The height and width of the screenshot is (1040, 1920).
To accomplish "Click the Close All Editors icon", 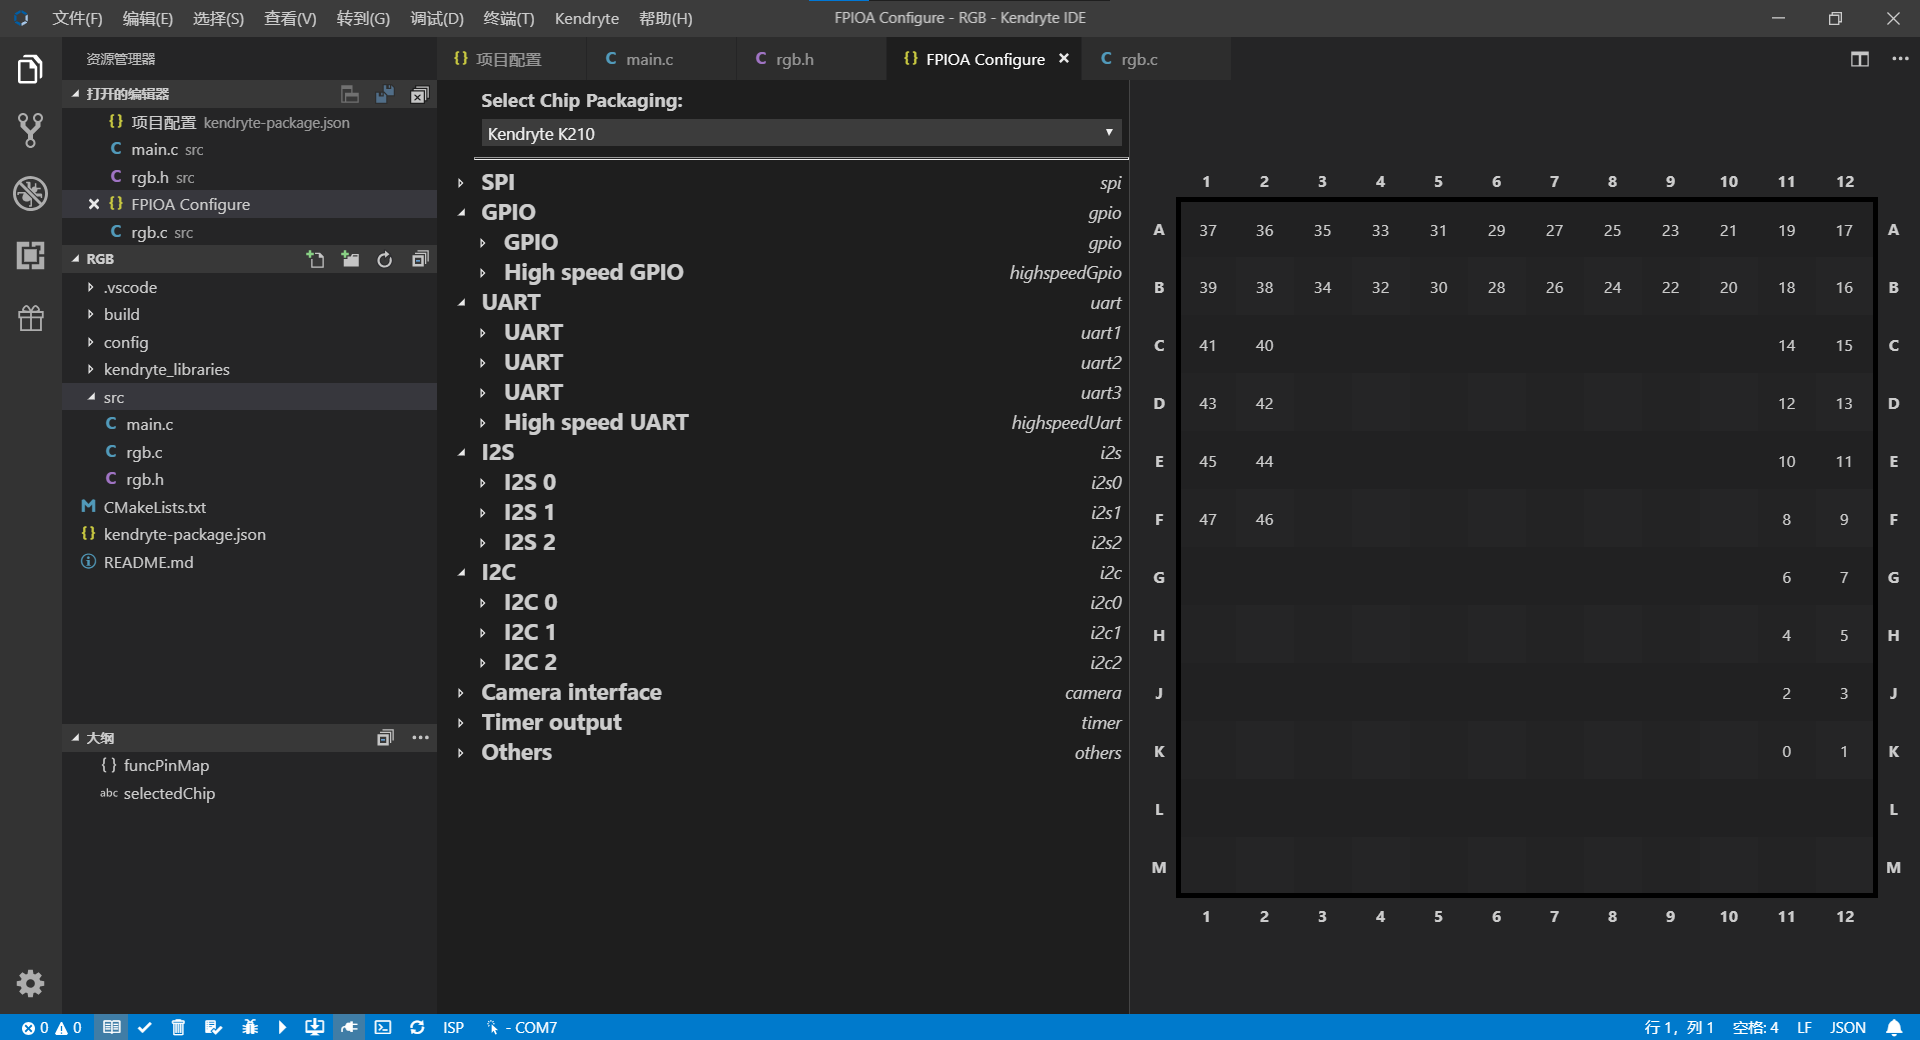I will pos(420,94).
